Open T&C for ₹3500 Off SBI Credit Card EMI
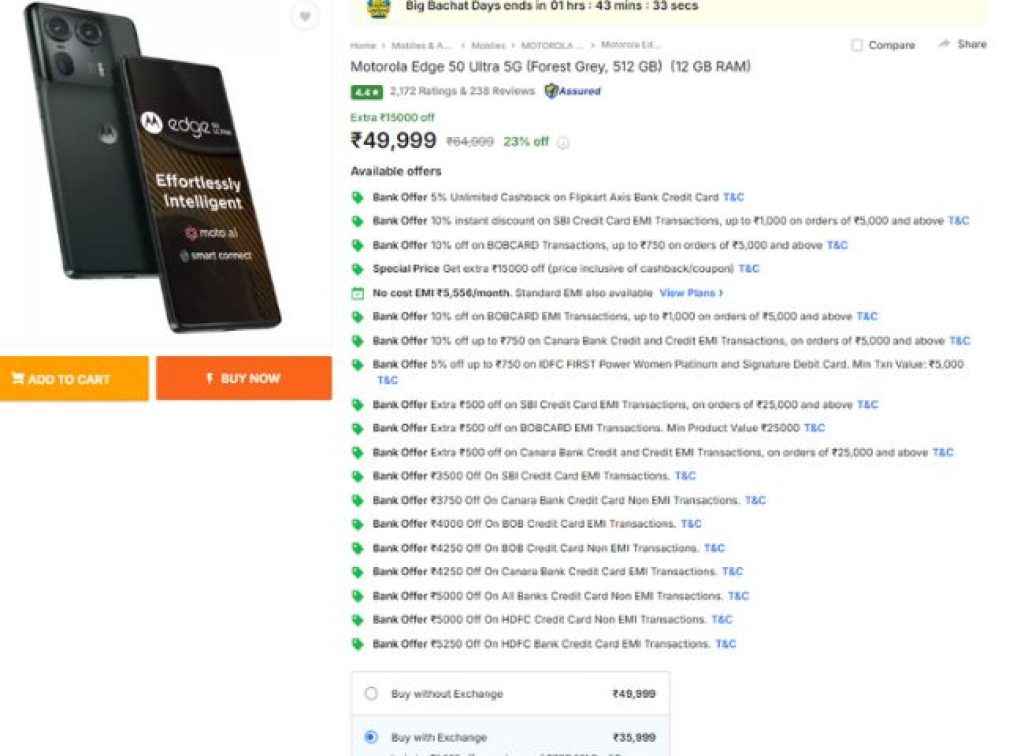Screen dimensions: 1024x756 (685, 476)
